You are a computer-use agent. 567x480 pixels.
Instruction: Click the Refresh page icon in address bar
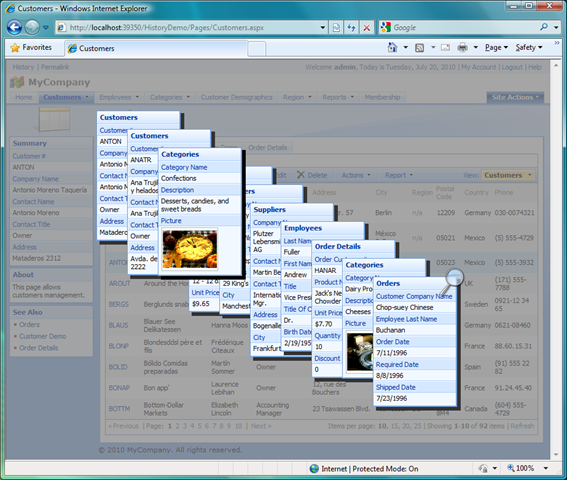pos(351,28)
